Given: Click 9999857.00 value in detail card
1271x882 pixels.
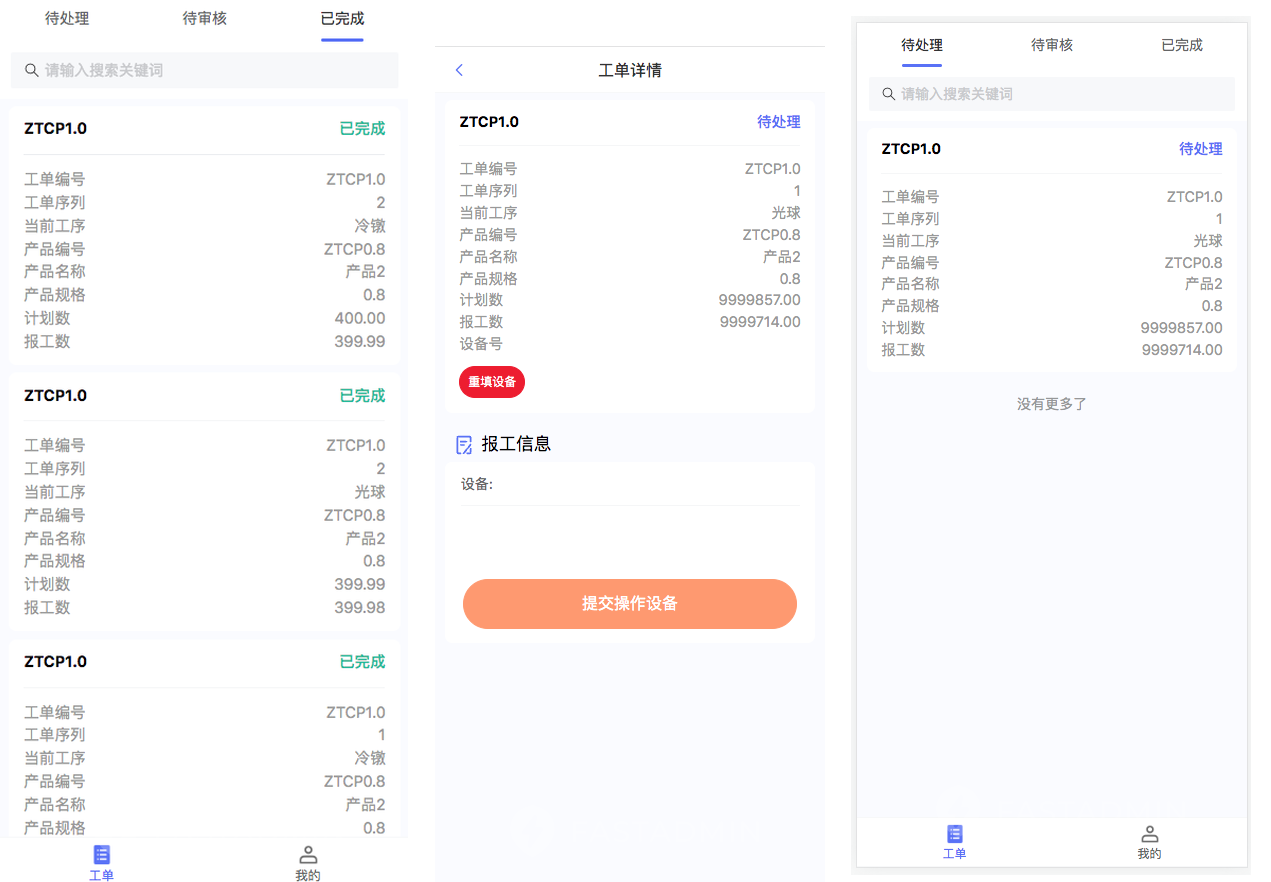Looking at the screenshot, I should (760, 300).
